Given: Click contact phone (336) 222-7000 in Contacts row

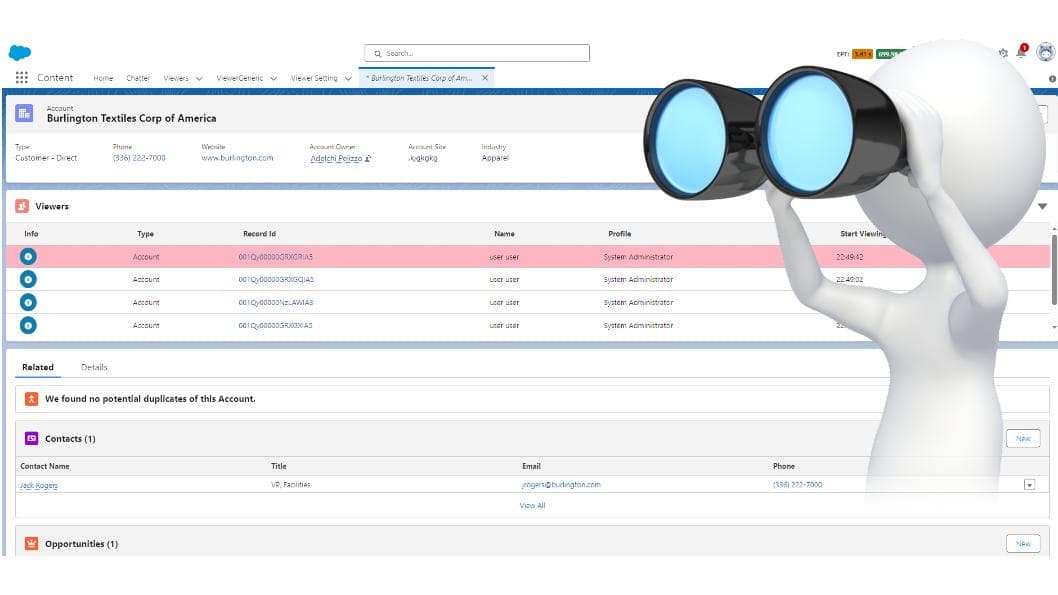Looking at the screenshot, I should [798, 484].
